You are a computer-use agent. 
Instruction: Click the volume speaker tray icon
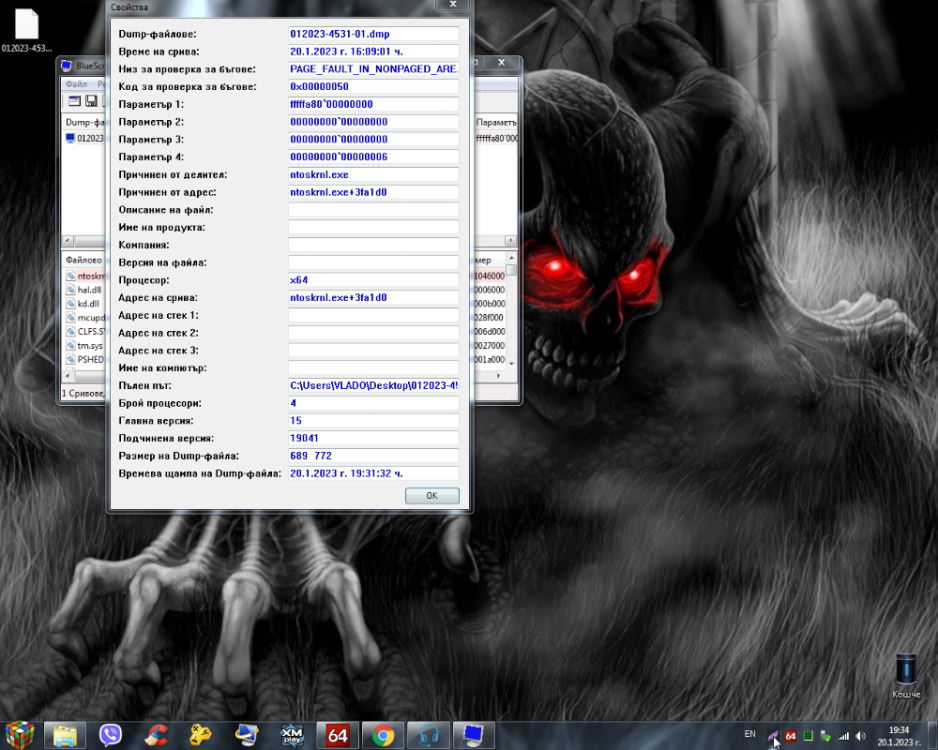860,736
